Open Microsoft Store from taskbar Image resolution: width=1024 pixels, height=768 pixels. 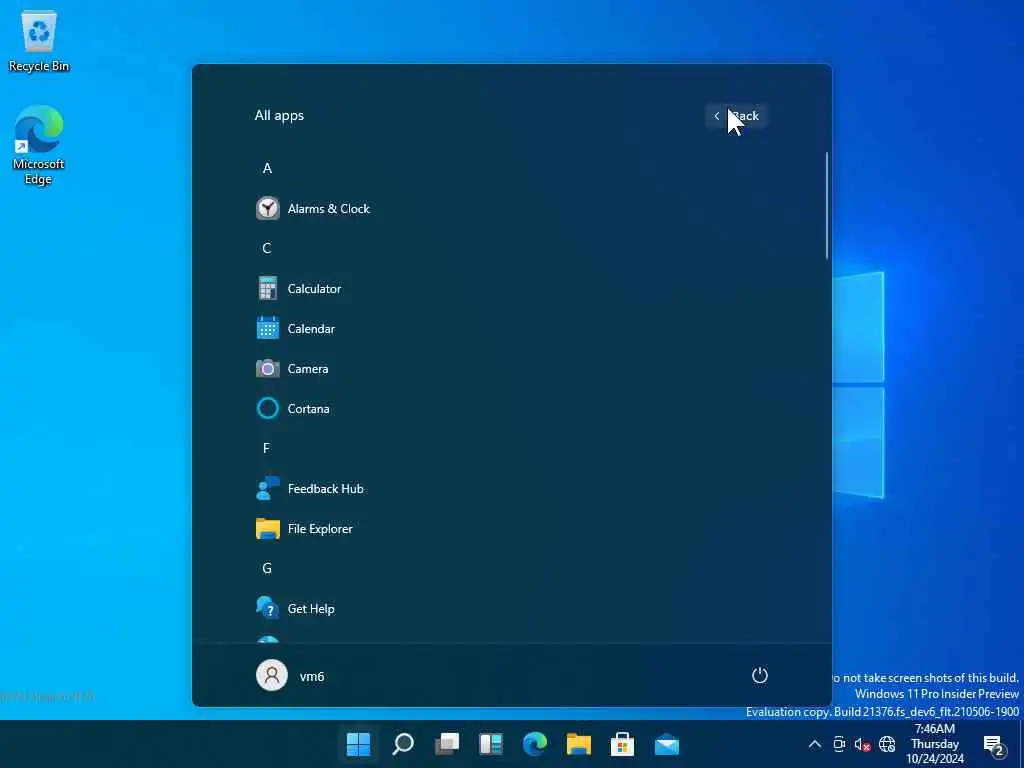click(622, 744)
